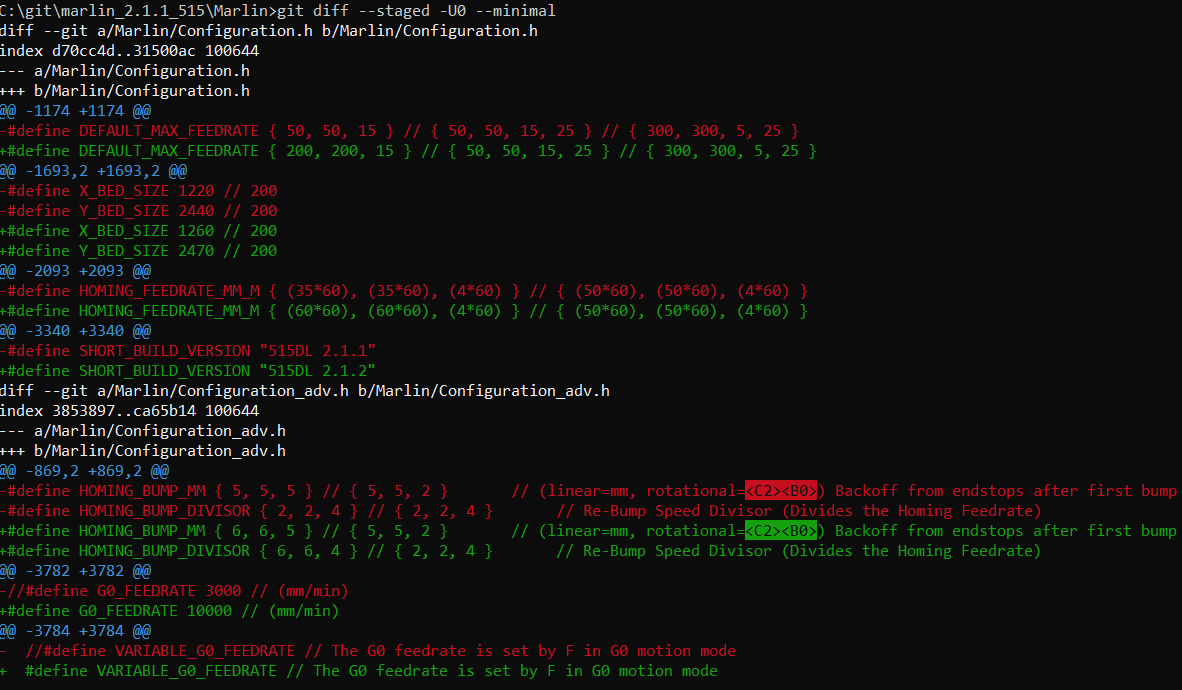Screen dimensions: 1182x690
Task: Click added '#define VARIABLE_G0_FEEDRATE' line
Action: pos(359,670)
